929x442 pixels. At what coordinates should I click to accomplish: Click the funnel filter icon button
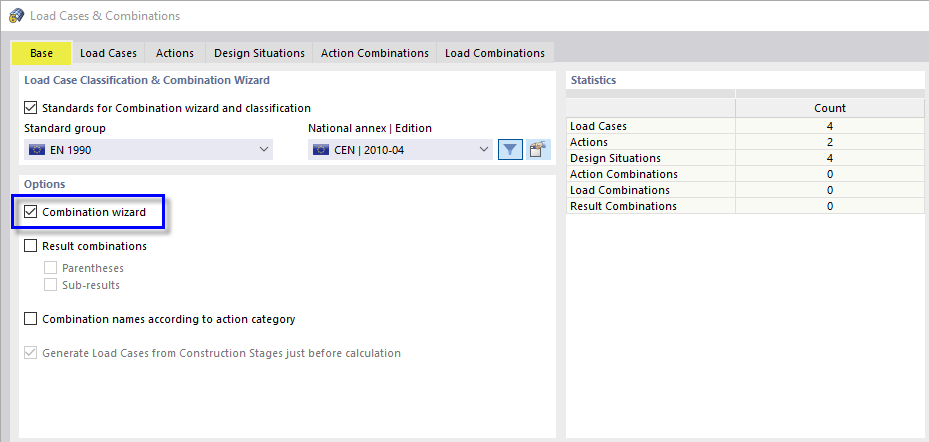point(510,150)
